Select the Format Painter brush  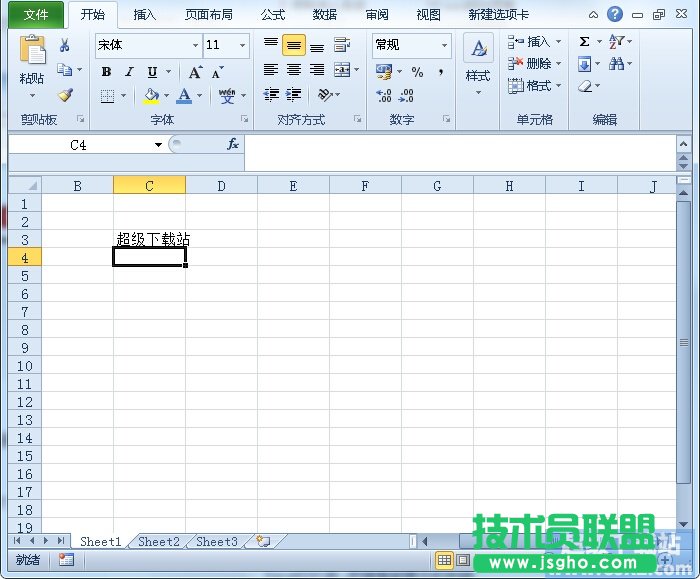pos(65,95)
